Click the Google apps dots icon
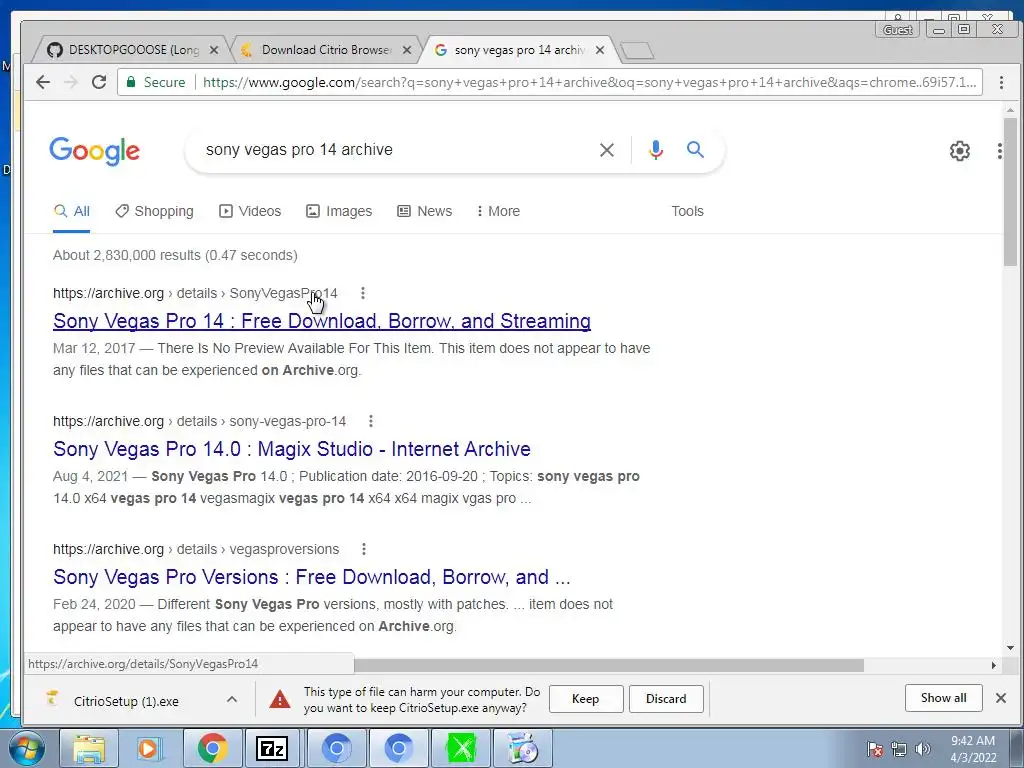The width and height of the screenshot is (1024, 768). pos(999,151)
